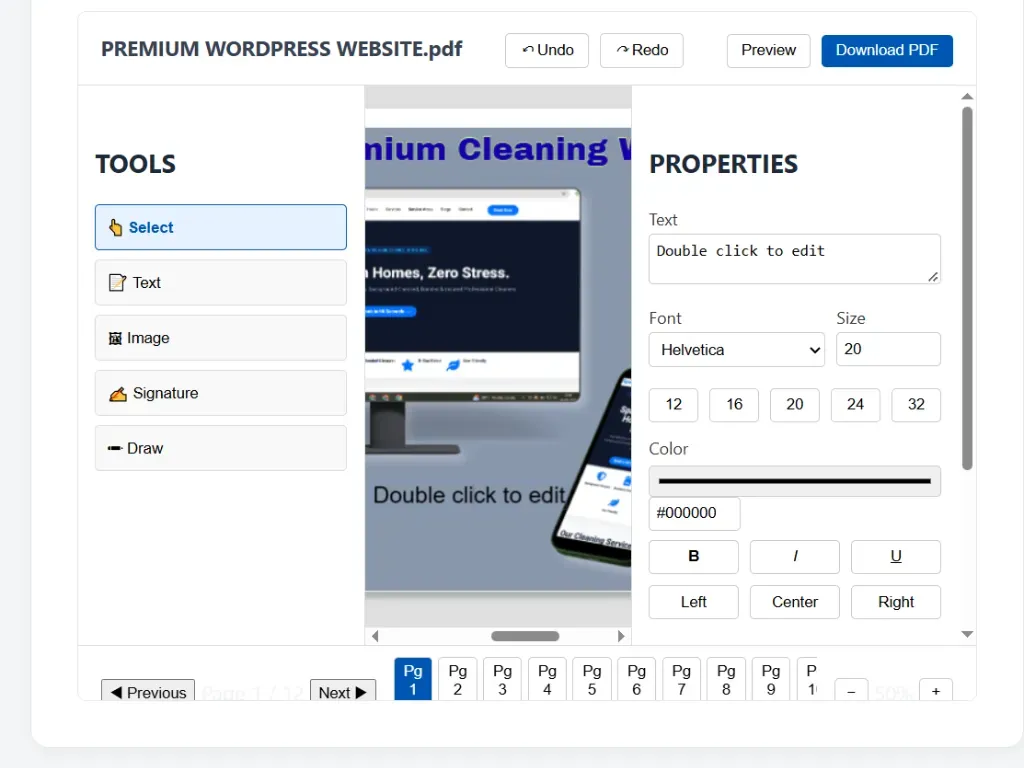The height and width of the screenshot is (768, 1024).
Task: Open page tab Pg 6
Action: pyautogui.click(x=637, y=679)
